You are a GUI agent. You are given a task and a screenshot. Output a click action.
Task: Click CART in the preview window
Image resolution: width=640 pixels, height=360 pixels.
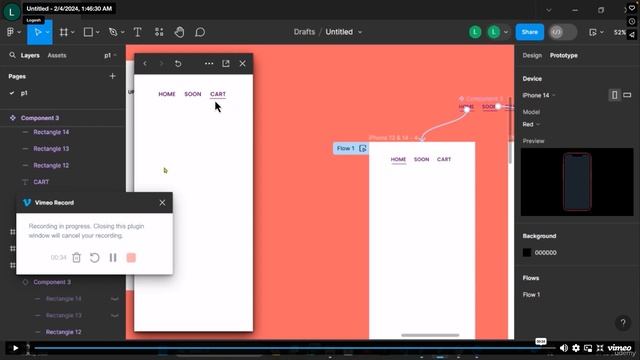218,94
